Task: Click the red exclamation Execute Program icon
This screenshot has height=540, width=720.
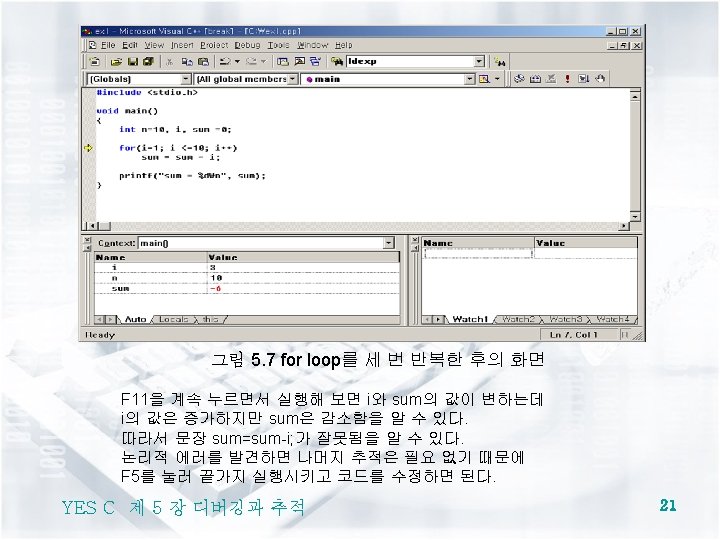Action: (568, 79)
